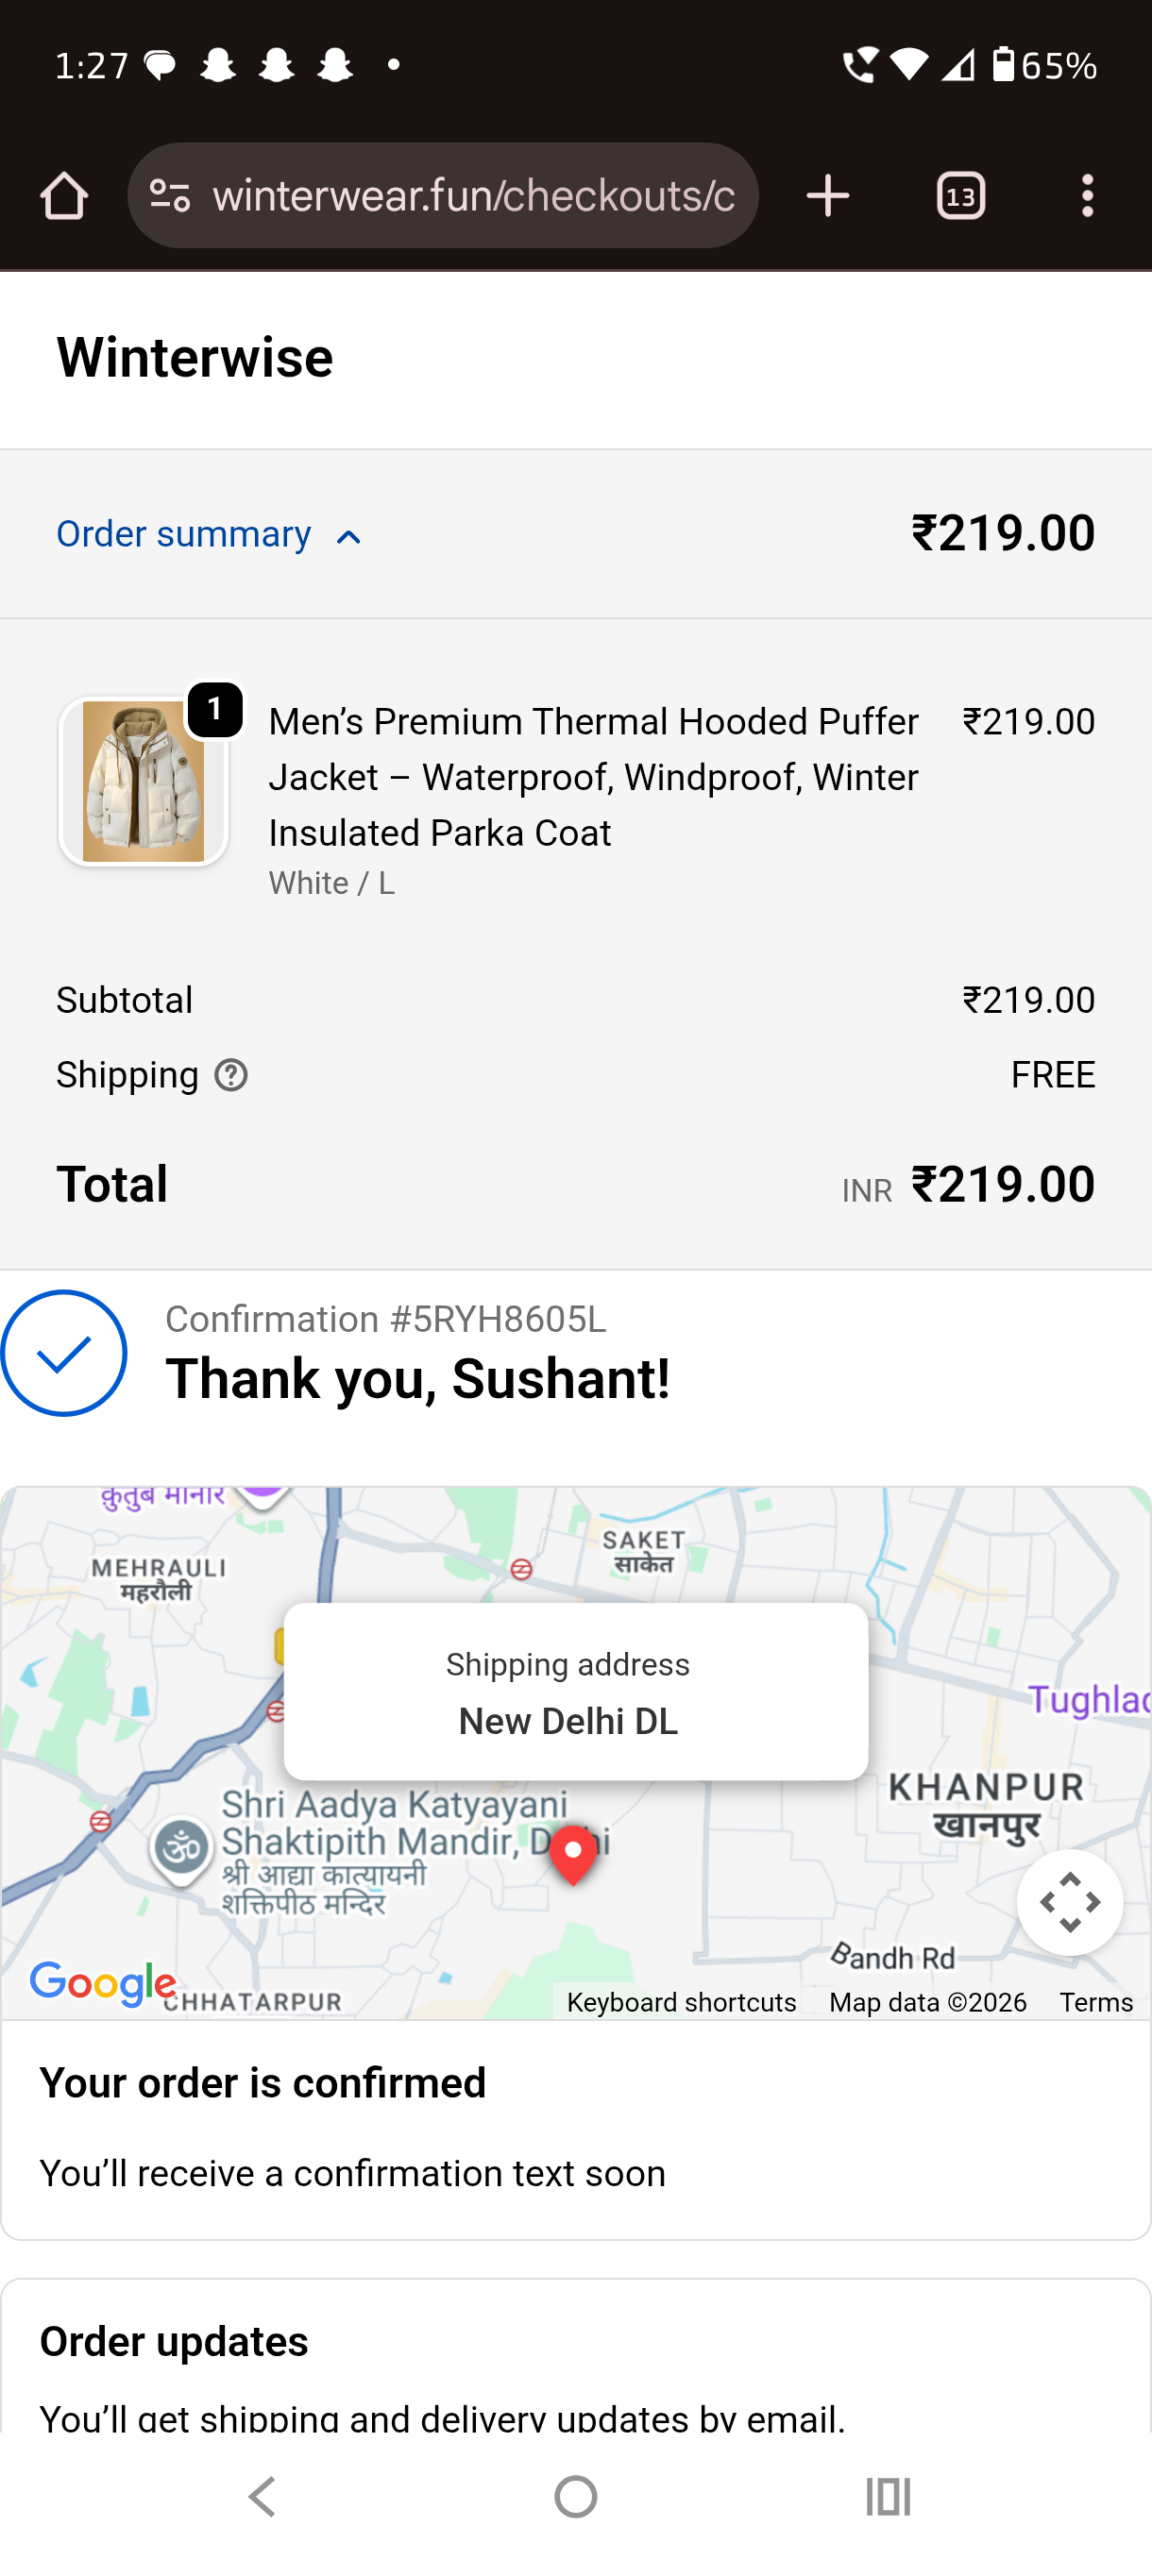Image resolution: width=1152 pixels, height=2560 pixels.
Task: Click the Shipping help question mark icon
Action: 231,1075
